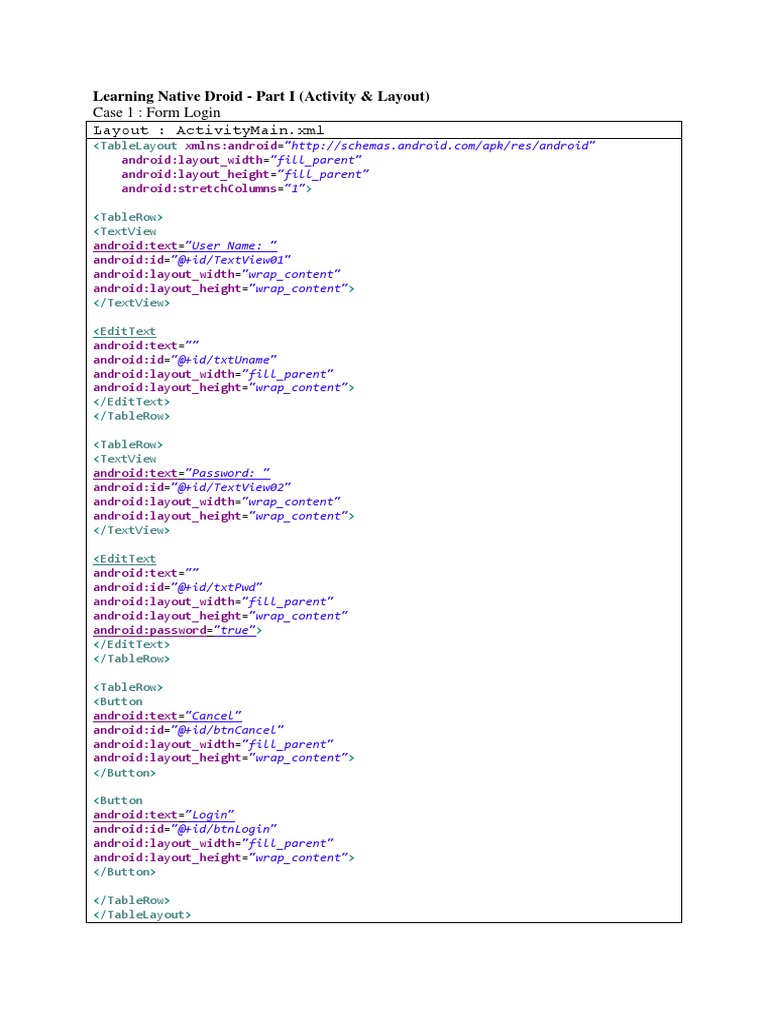Click the android:id="@+id/TextView01" line
This screenshot has width=768, height=1024.
tap(192, 260)
